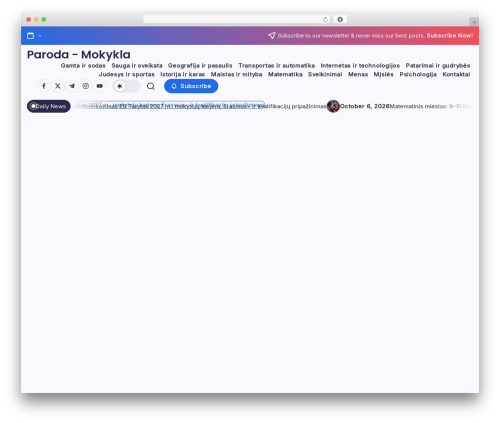Screen dimensions: 500x423
Task: Click the paper plane newsletter icon
Action: point(272,35)
